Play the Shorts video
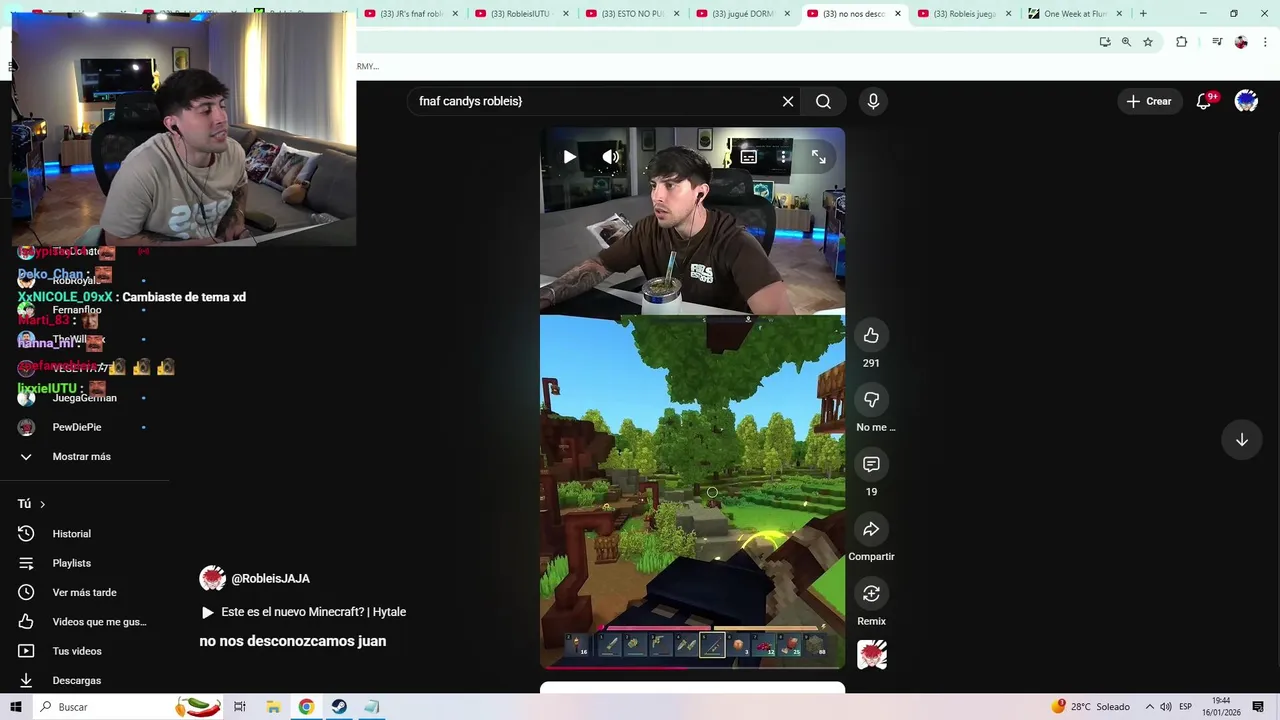 coord(569,157)
